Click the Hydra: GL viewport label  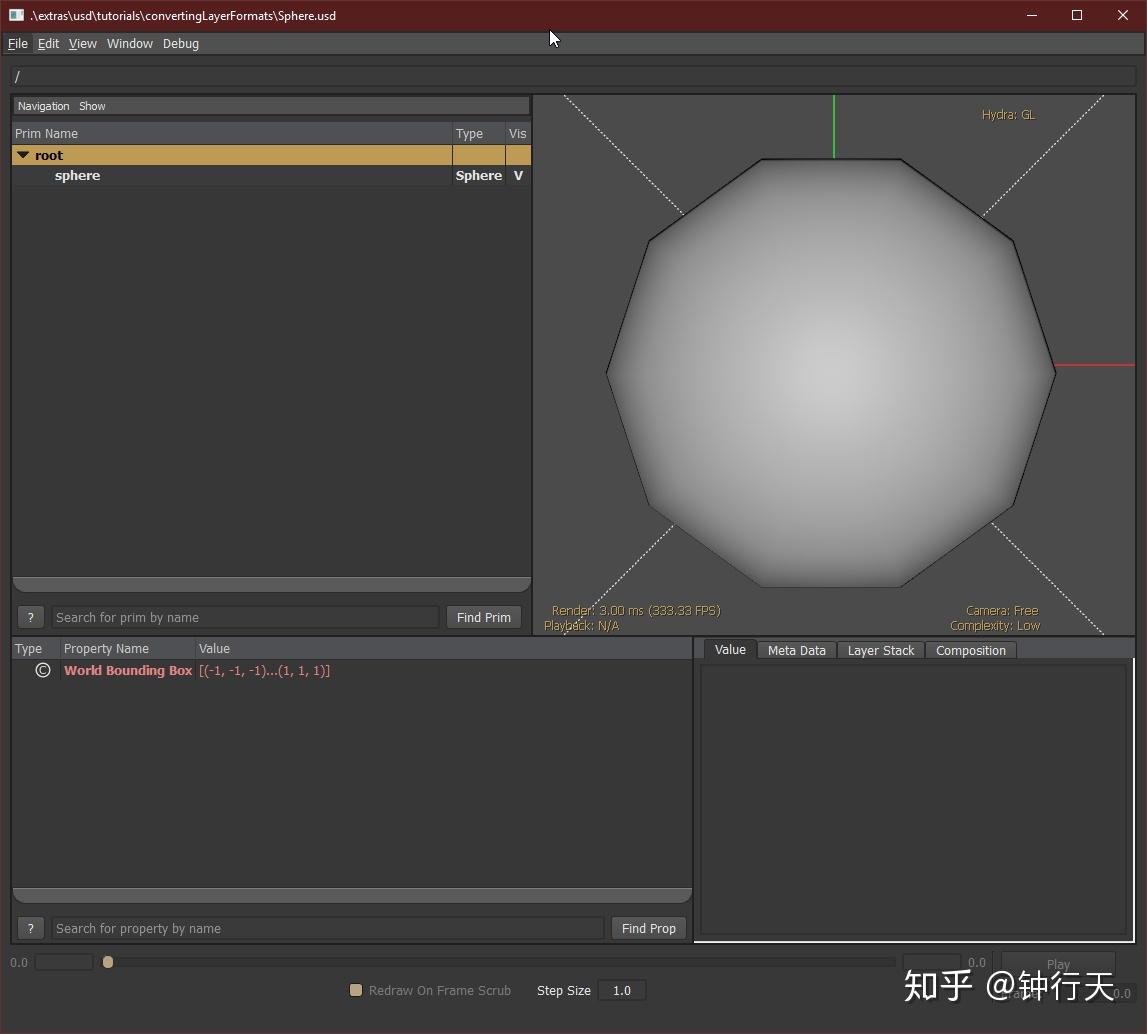pyautogui.click(x=1008, y=115)
